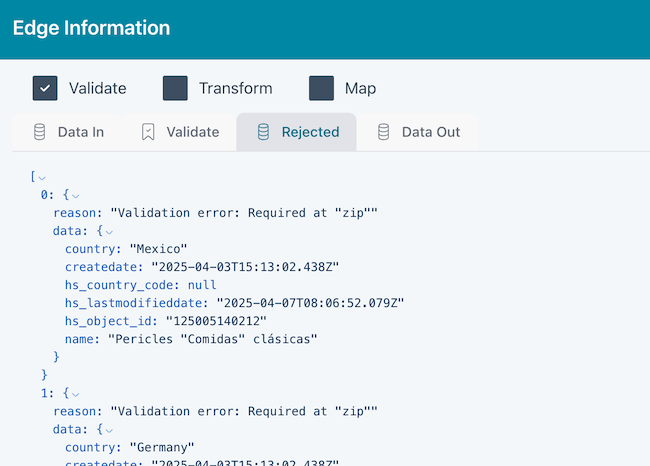Uncheck the Validate checkbox
The width and height of the screenshot is (650, 466).
click(x=45, y=88)
